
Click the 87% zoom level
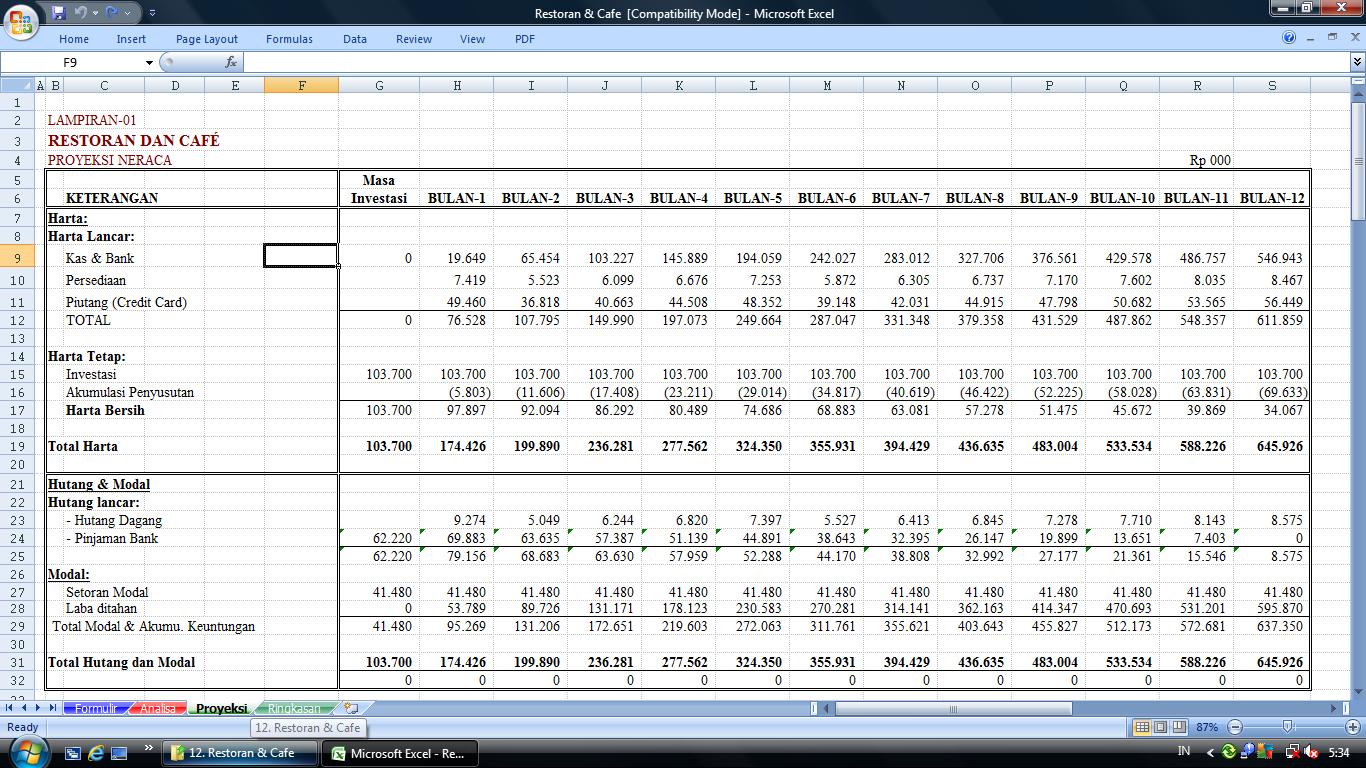(x=1207, y=727)
